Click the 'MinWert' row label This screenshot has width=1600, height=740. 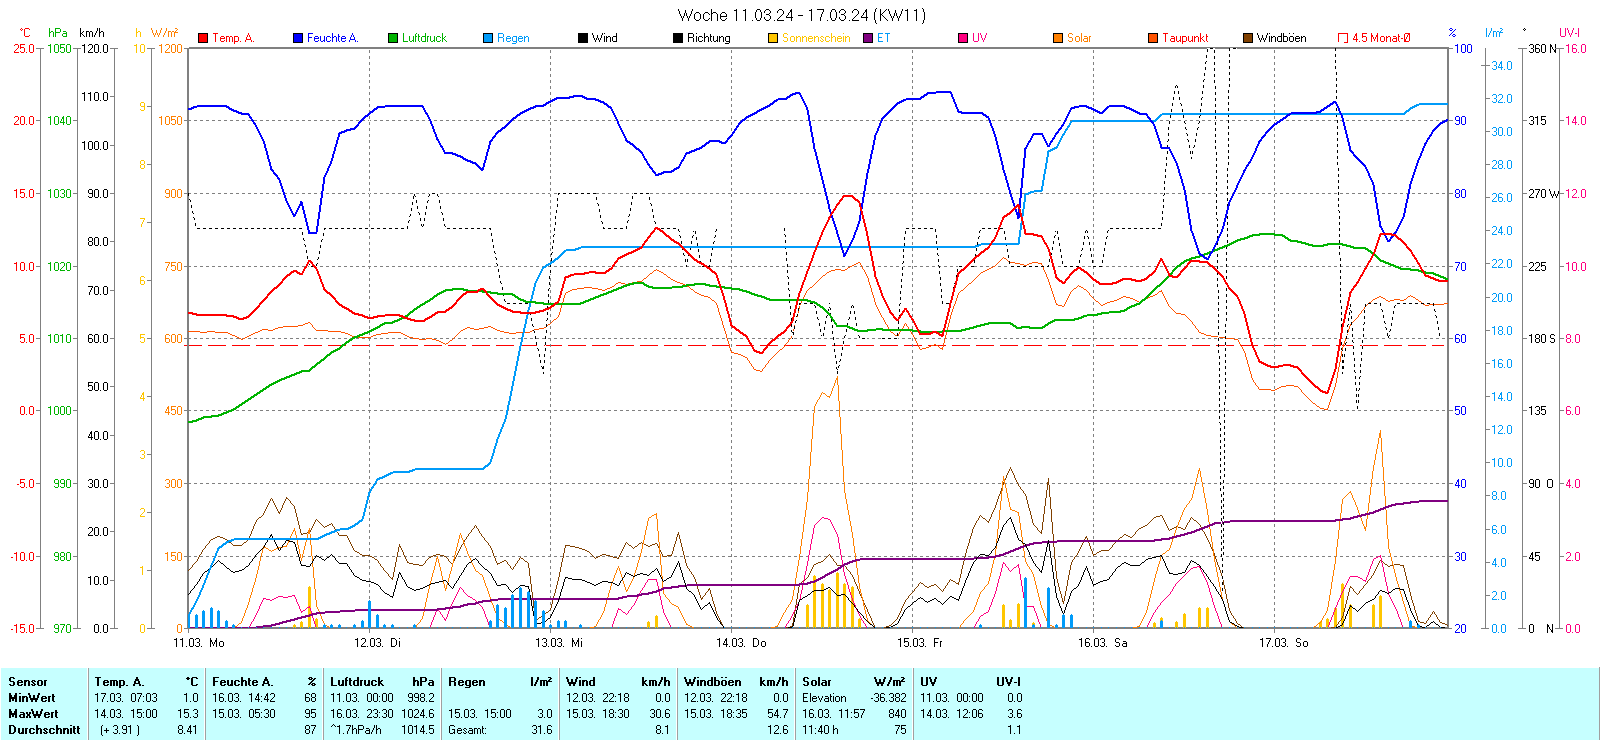click(x=32, y=698)
